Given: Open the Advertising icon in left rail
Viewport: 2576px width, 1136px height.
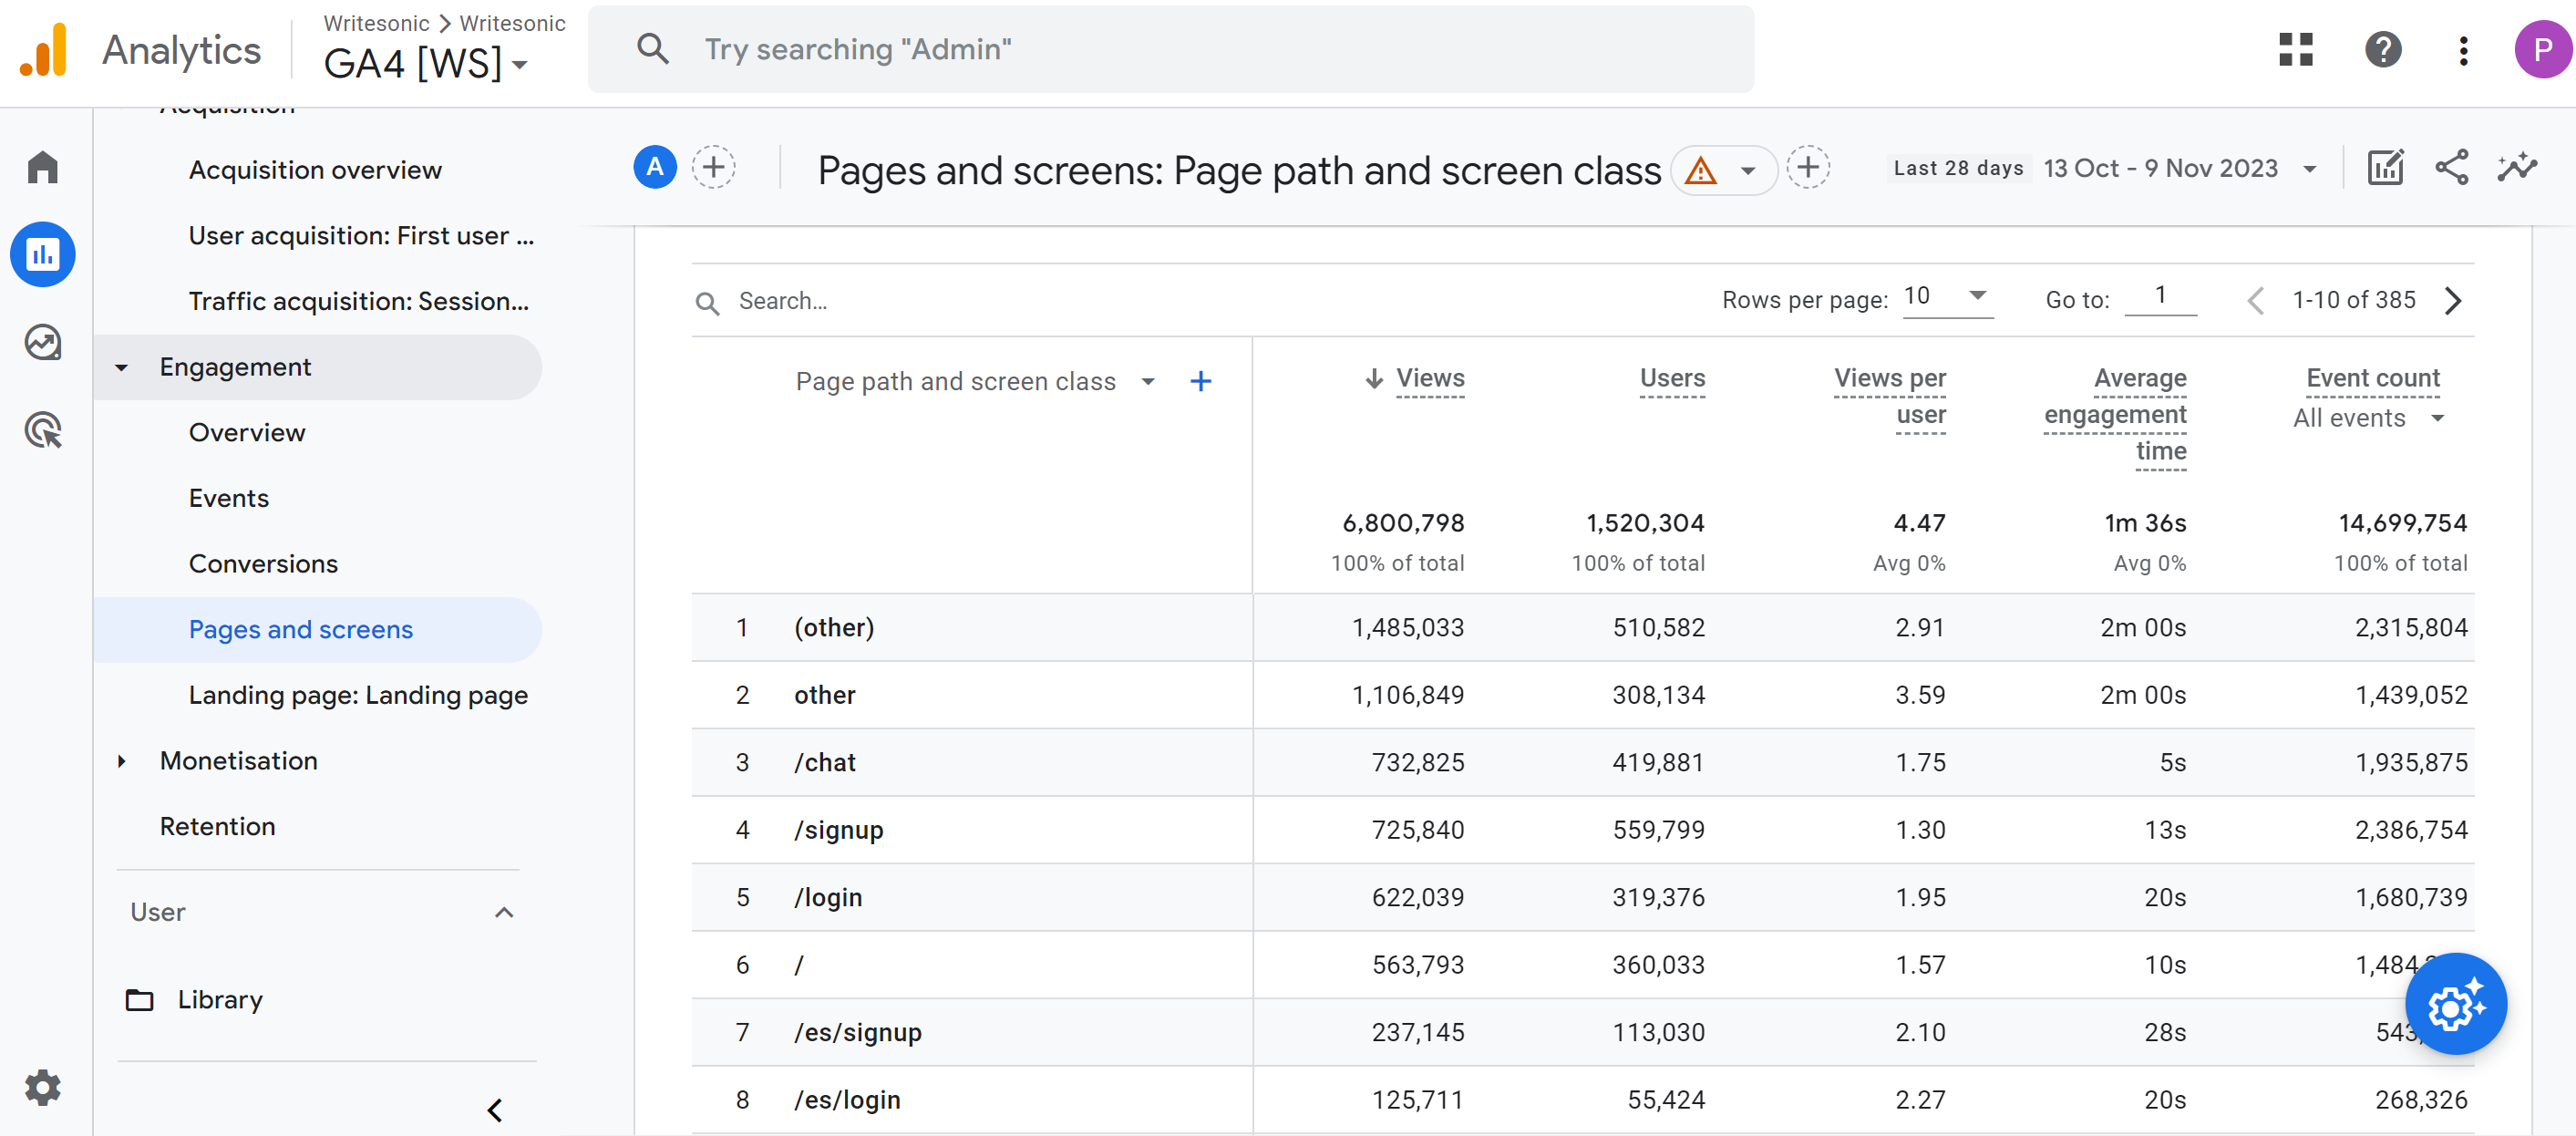Looking at the screenshot, I should (x=43, y=430).
